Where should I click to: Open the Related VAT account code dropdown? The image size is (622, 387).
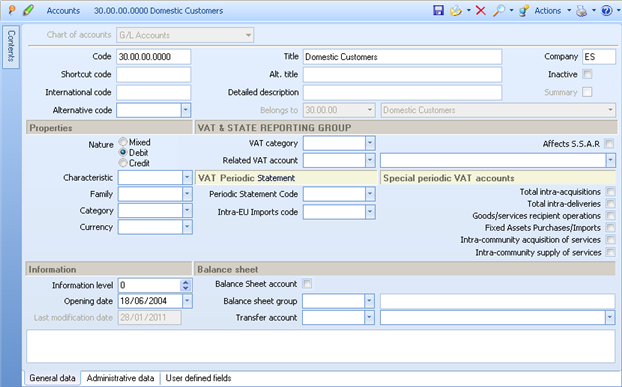370,160
